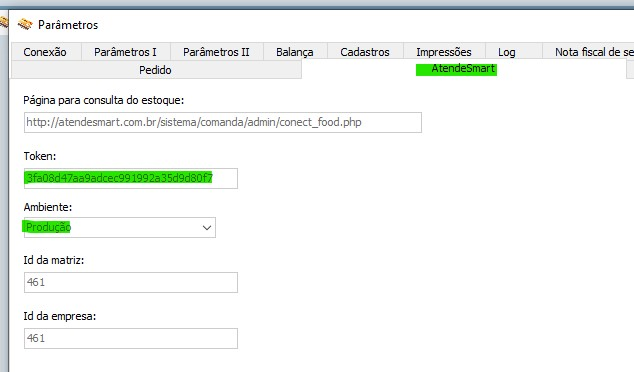Select the Balança tab
Viewport: 634px width, 372px height.
coord(295,52)
